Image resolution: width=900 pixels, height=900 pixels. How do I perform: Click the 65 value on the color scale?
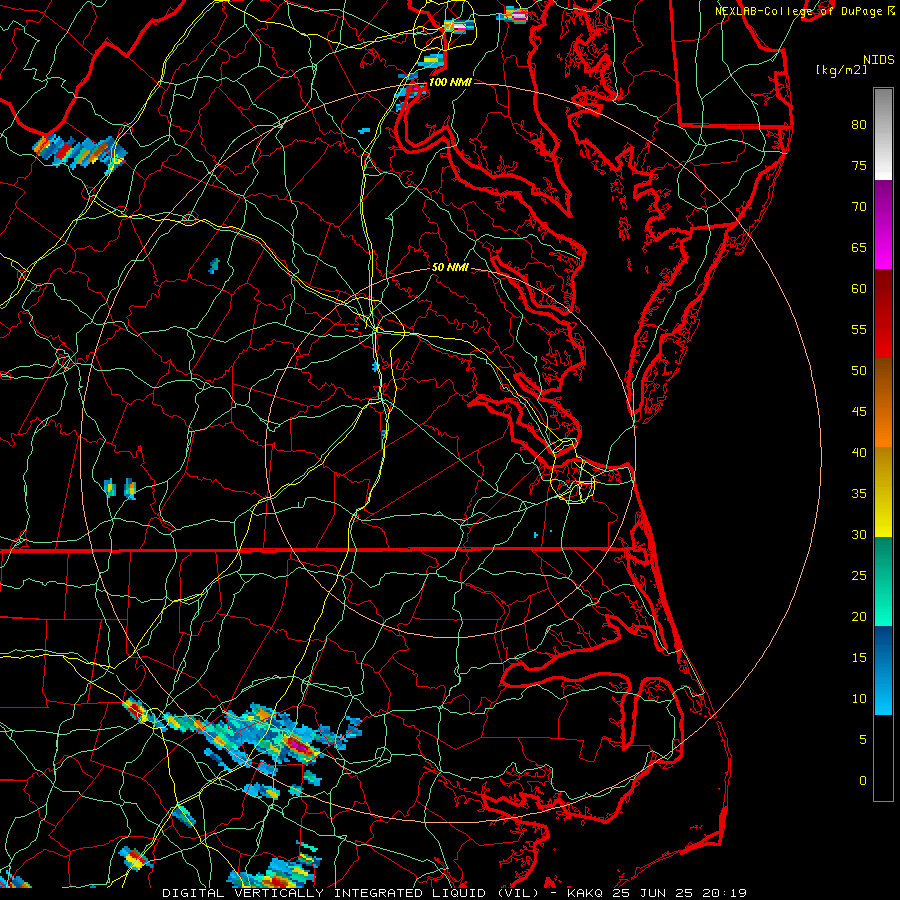[x=859, y=247]
